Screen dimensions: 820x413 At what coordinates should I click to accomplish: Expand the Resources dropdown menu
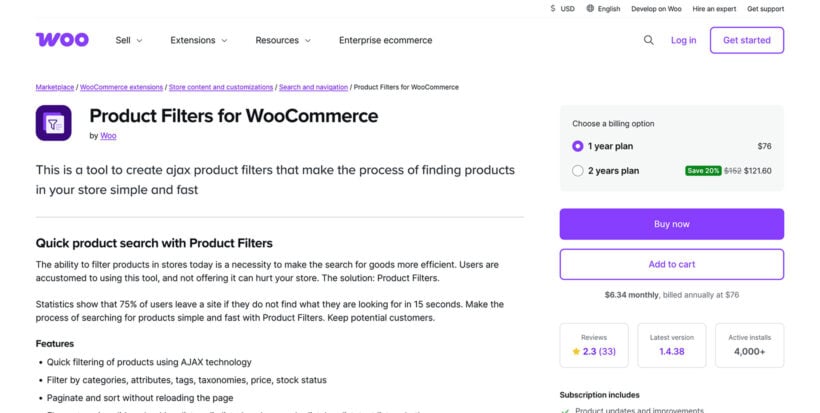click(283, 40)
